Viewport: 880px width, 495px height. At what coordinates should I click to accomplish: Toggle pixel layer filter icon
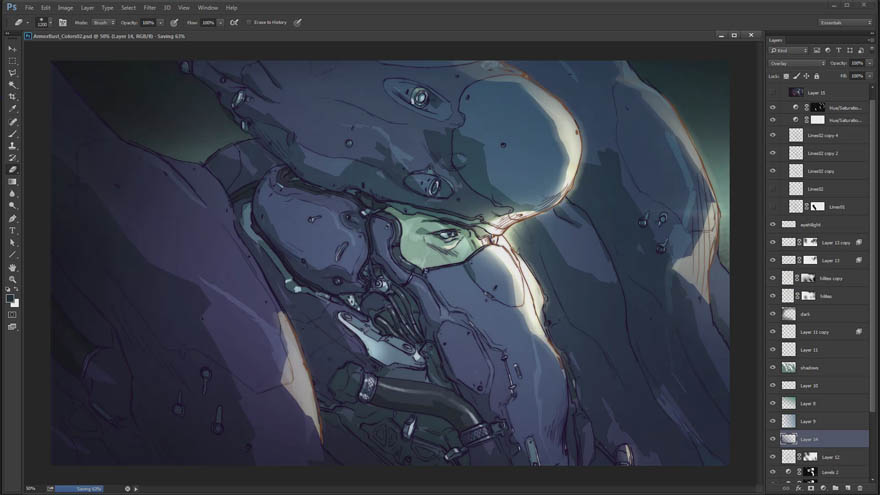817,51
